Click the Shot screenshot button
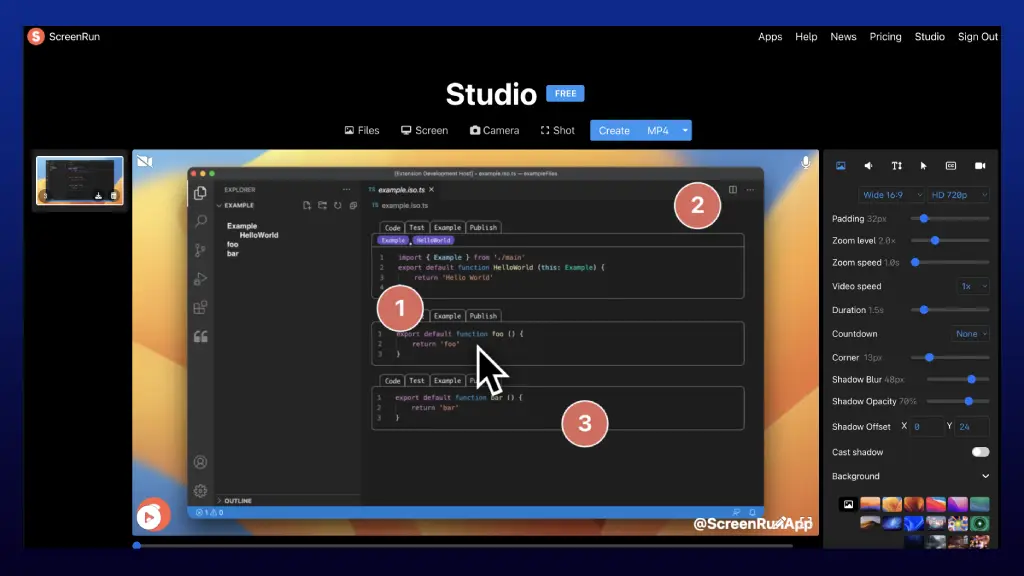1024x576 pixels. (x=558, y=131)
